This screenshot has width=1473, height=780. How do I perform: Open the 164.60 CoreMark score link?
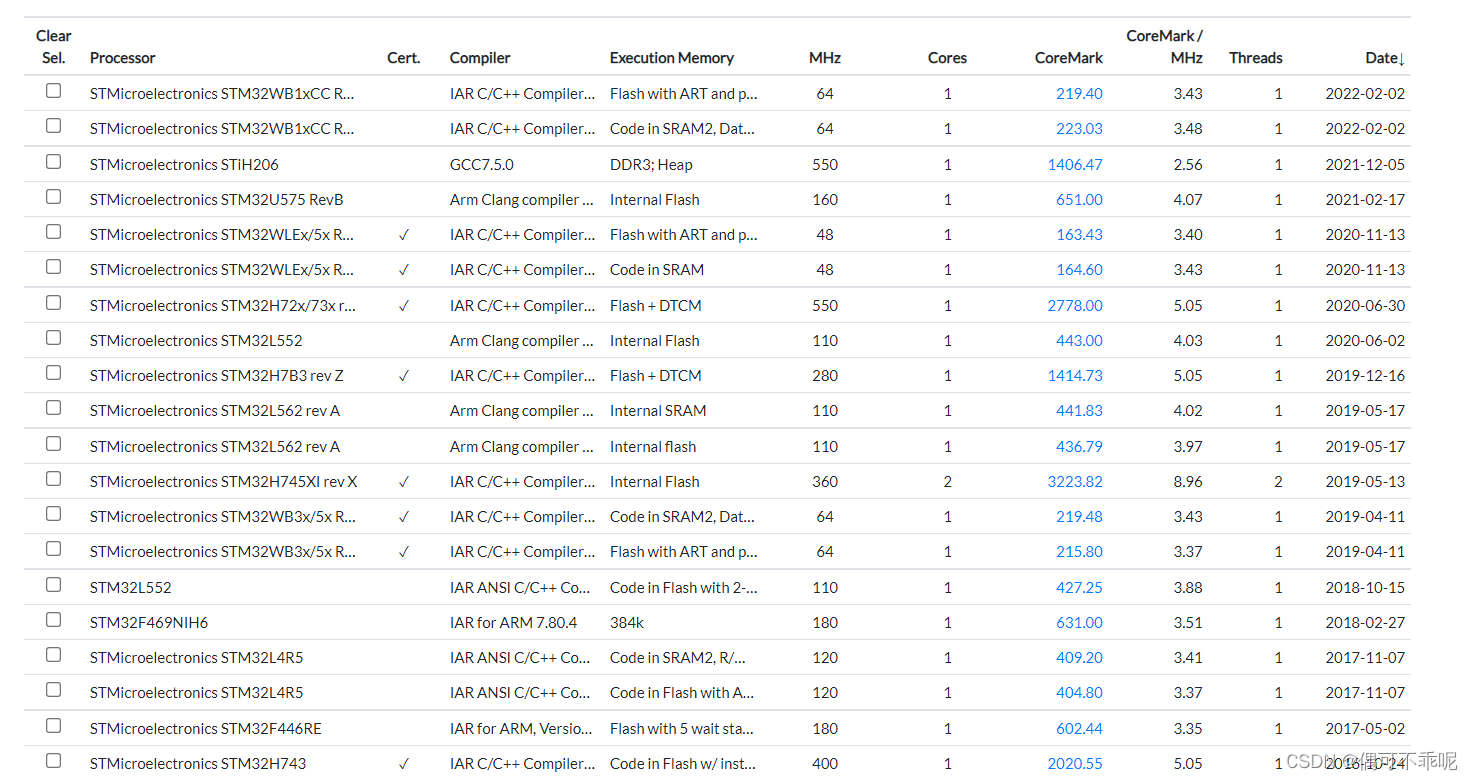tap(1079, 270)
